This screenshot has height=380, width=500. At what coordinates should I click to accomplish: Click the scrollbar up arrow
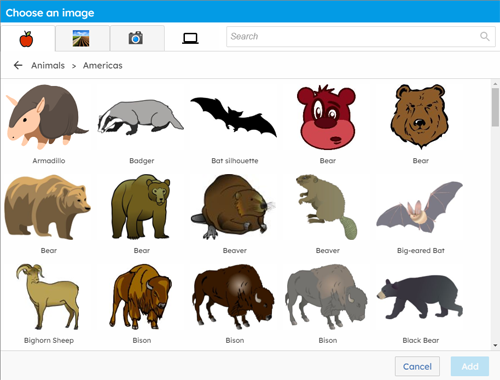[495, 84]
